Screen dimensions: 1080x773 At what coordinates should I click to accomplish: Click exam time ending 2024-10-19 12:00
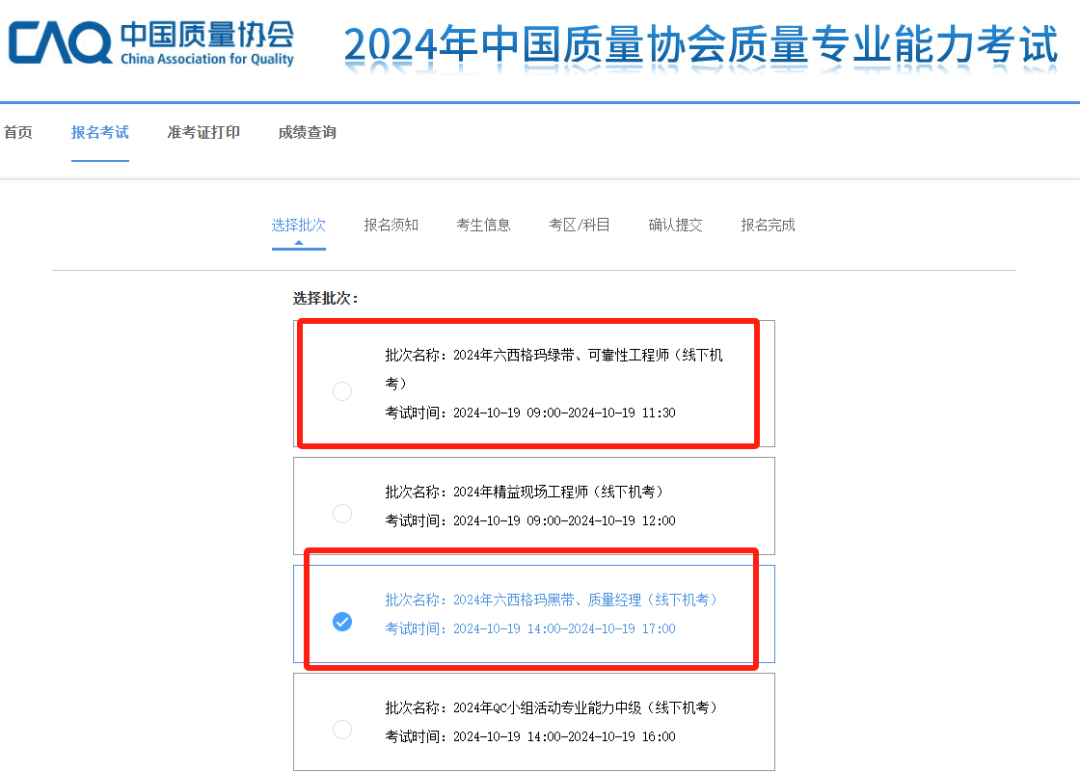pos(530,521)
